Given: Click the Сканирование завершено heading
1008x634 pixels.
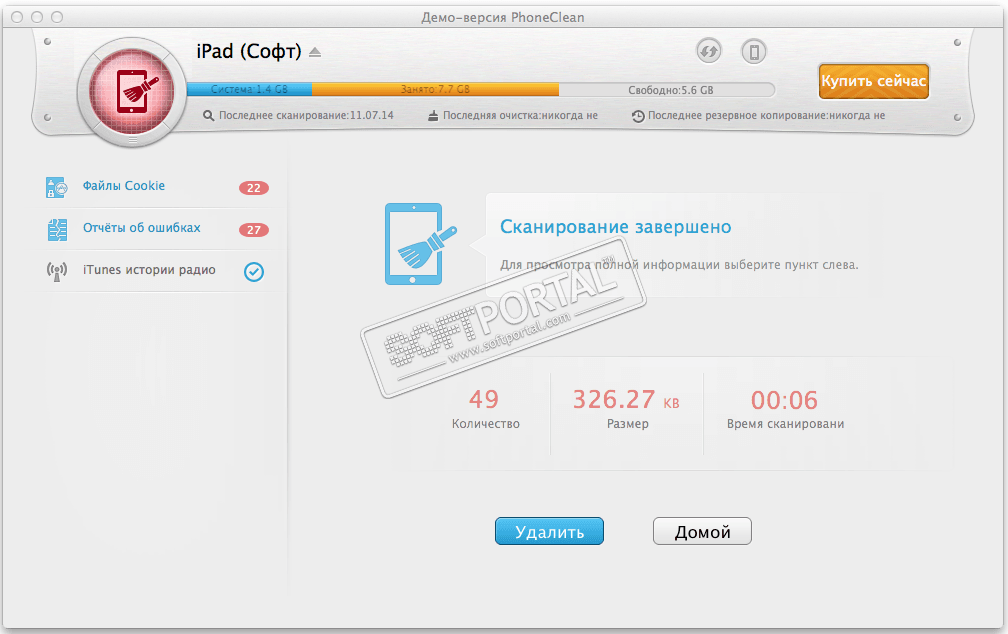Looking at the screenshot, I should coord(616,227).
